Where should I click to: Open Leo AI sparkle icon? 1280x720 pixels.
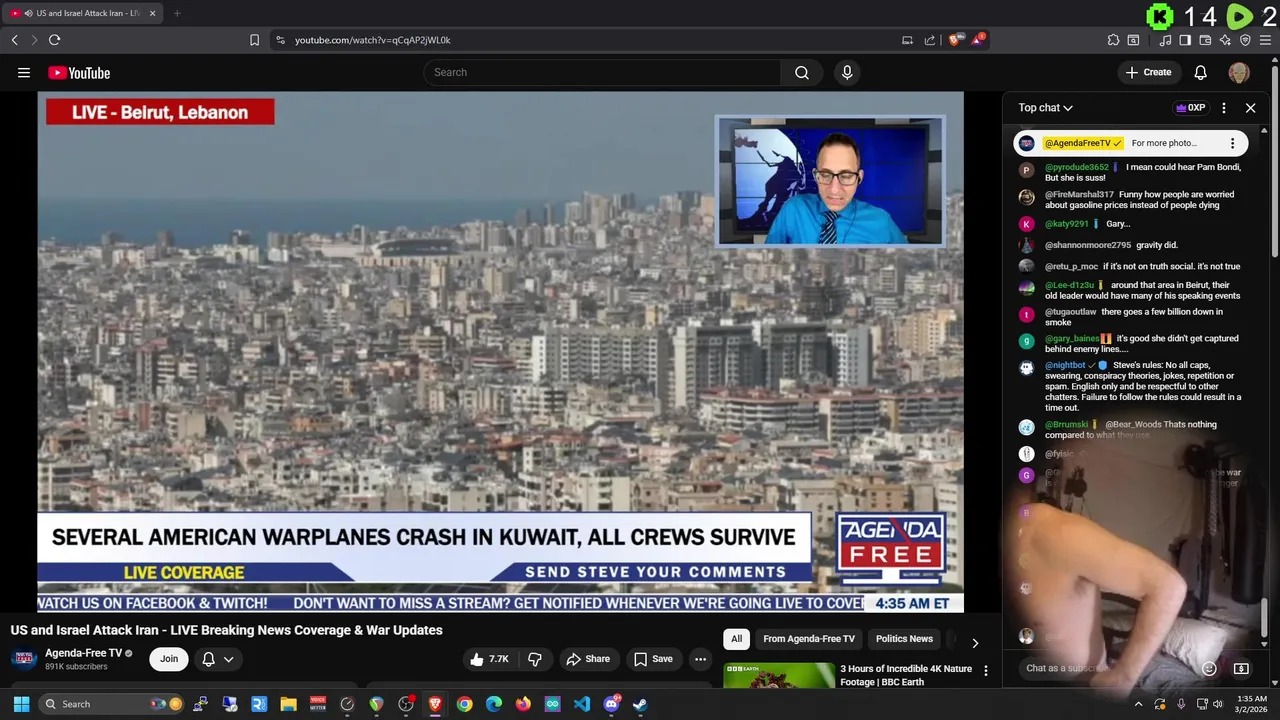(1225, 40)
